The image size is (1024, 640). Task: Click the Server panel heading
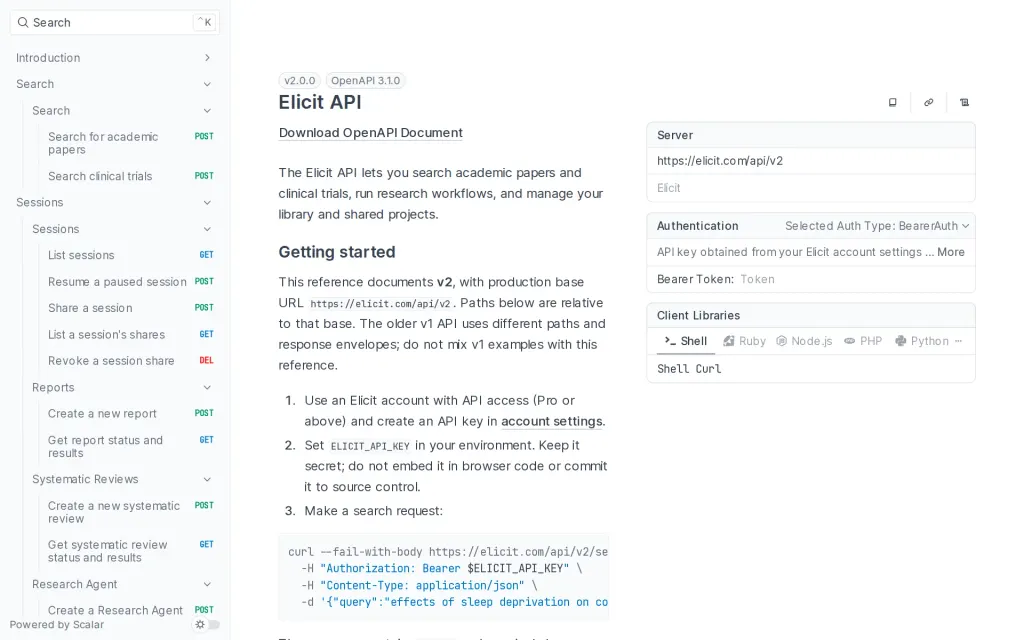(675, 136)
